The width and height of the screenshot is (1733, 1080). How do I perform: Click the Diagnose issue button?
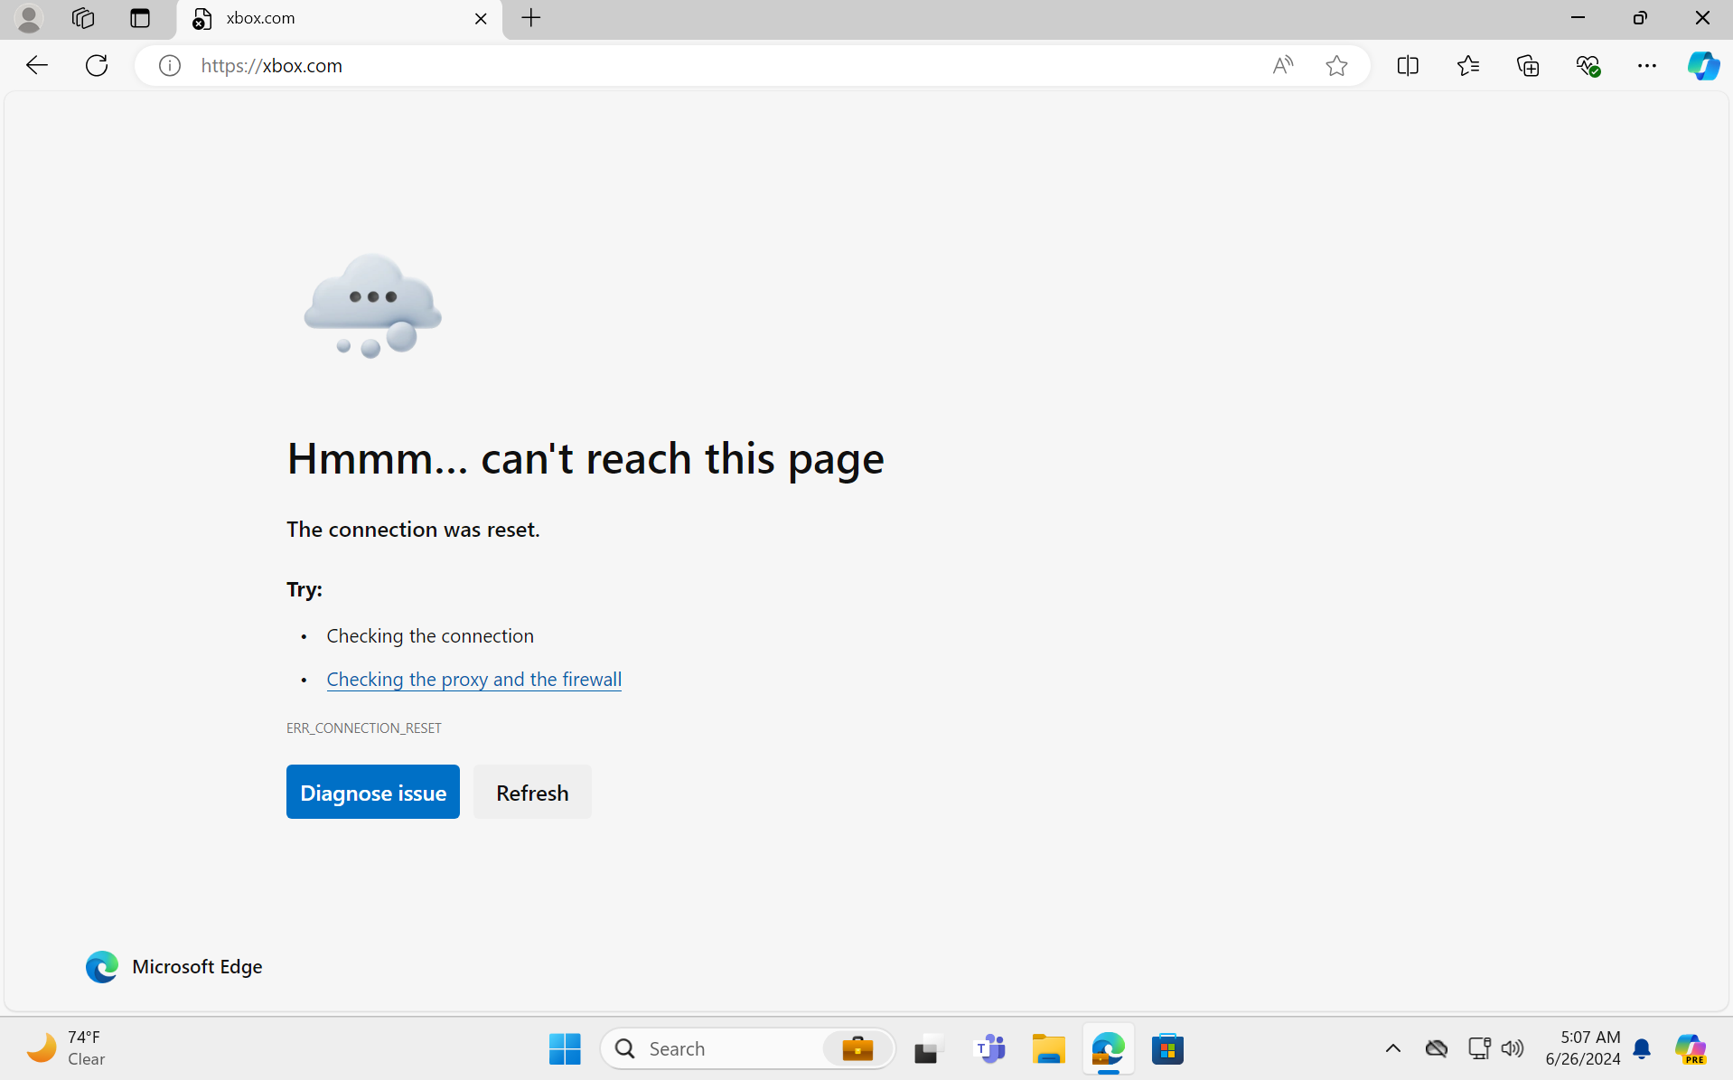[x=372, y=791]
